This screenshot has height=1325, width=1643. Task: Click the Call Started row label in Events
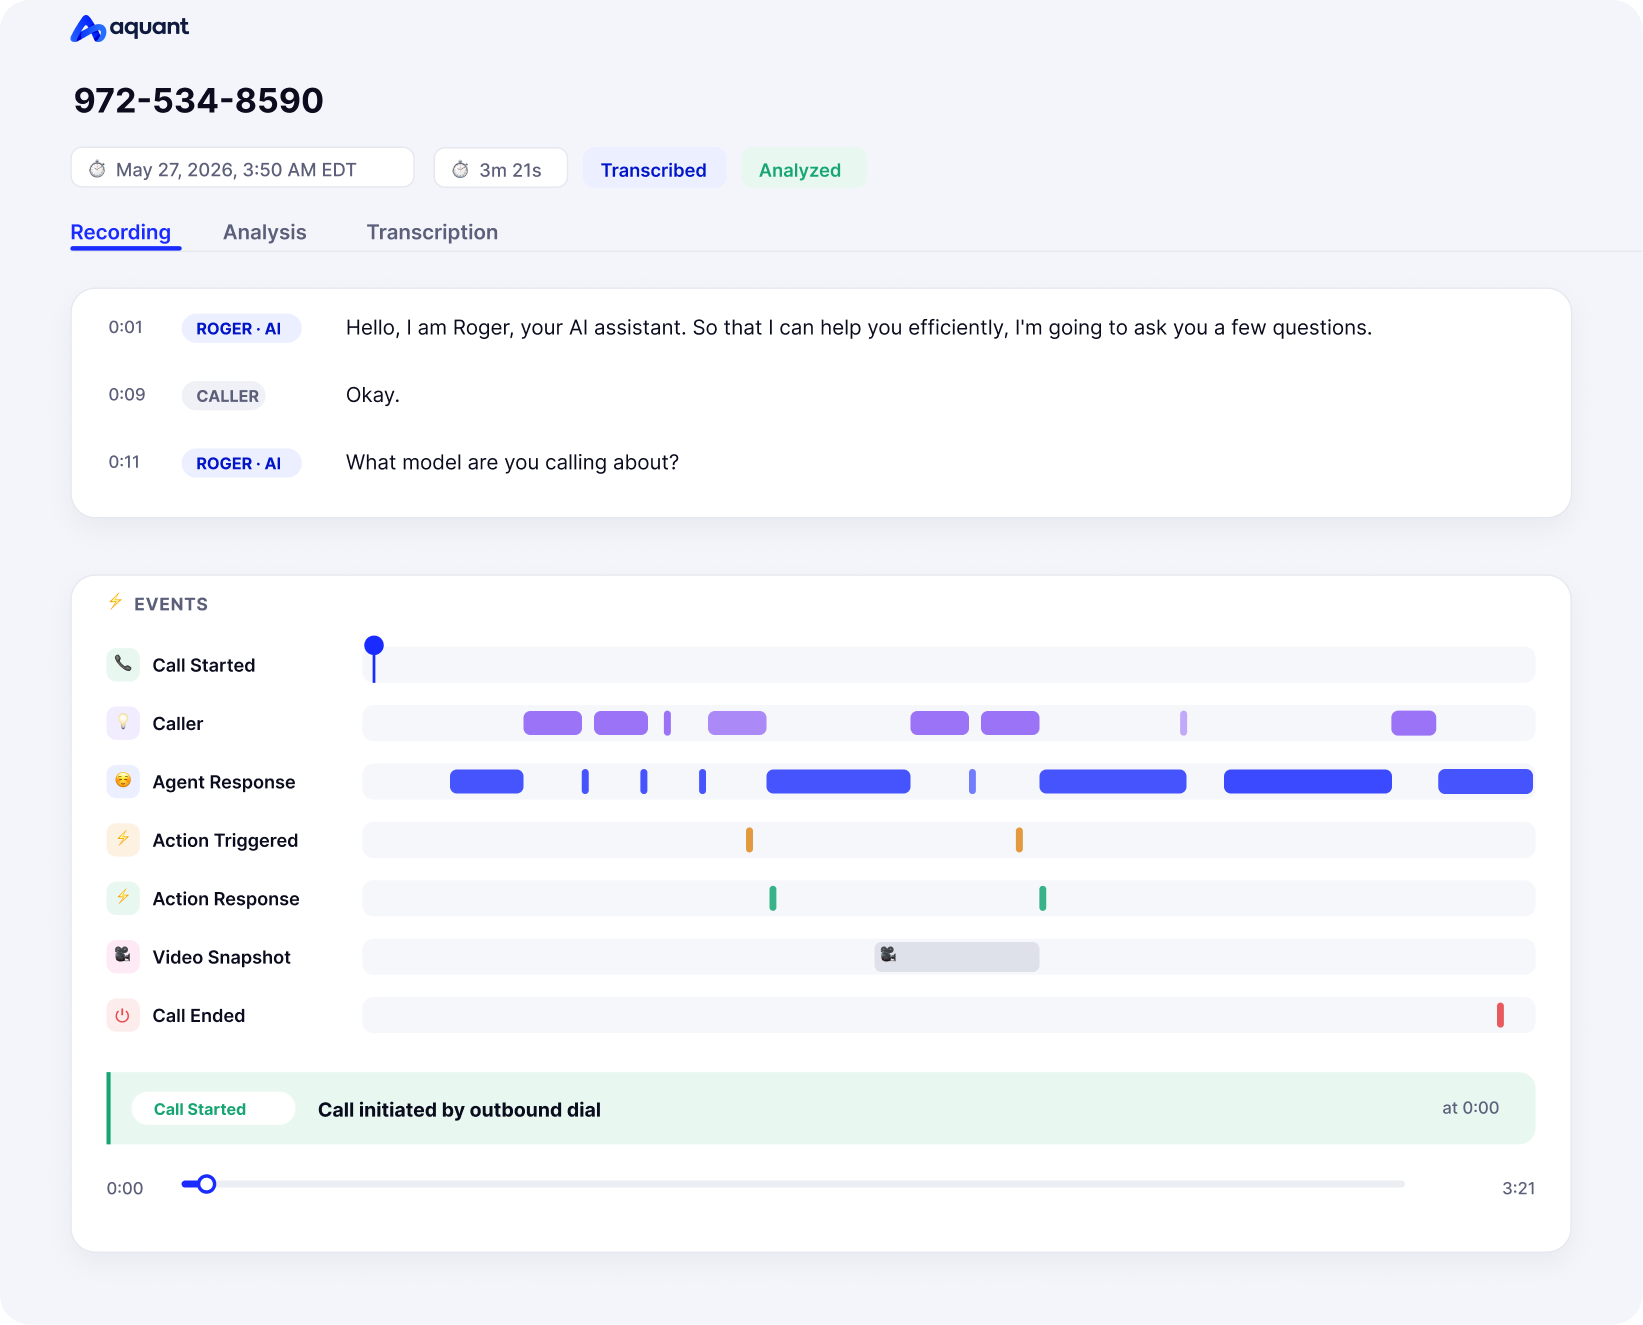[204, 665]
